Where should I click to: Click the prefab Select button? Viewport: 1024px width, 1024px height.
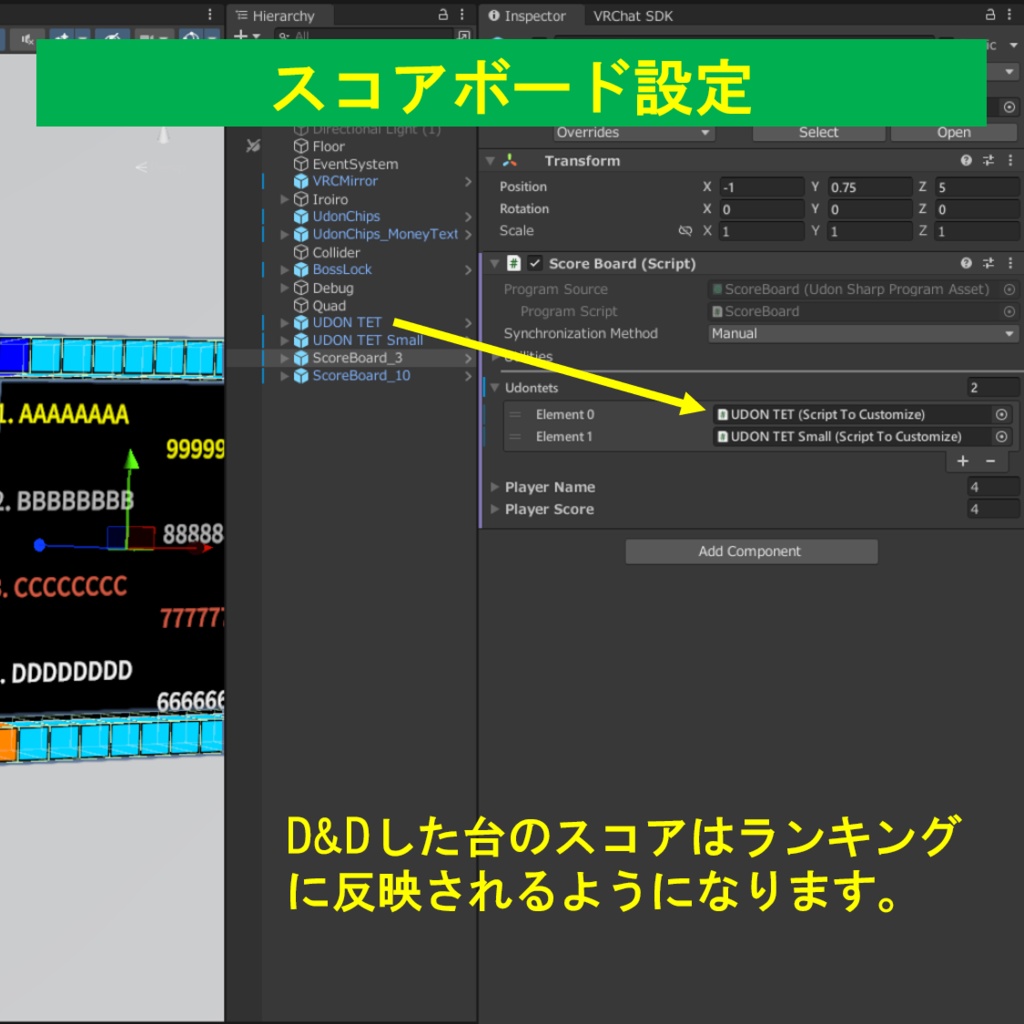tap(818, 132)
